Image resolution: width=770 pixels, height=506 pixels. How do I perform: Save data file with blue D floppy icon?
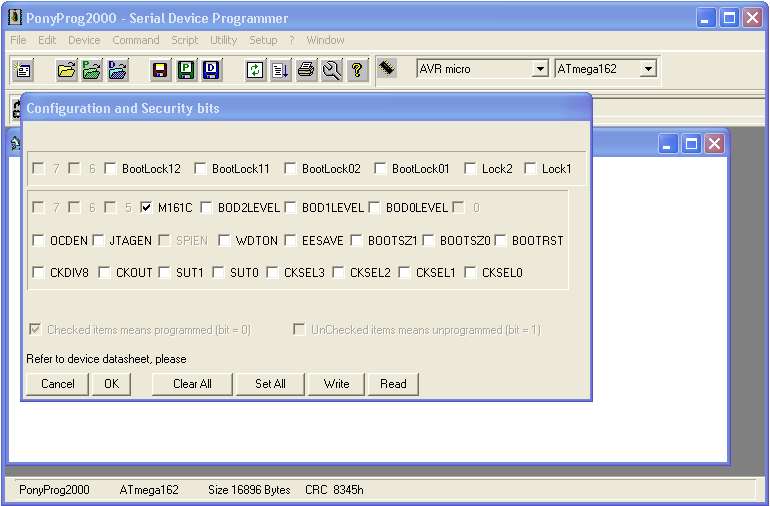[x=211, y=70]
